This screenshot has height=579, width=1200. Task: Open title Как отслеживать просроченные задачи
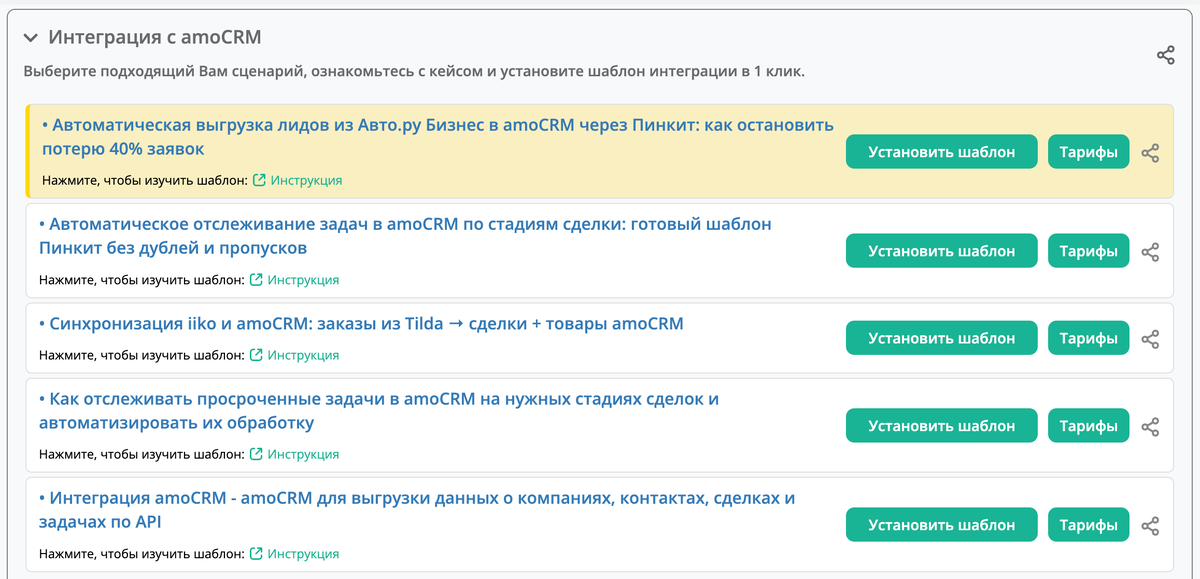click(379, 411)
